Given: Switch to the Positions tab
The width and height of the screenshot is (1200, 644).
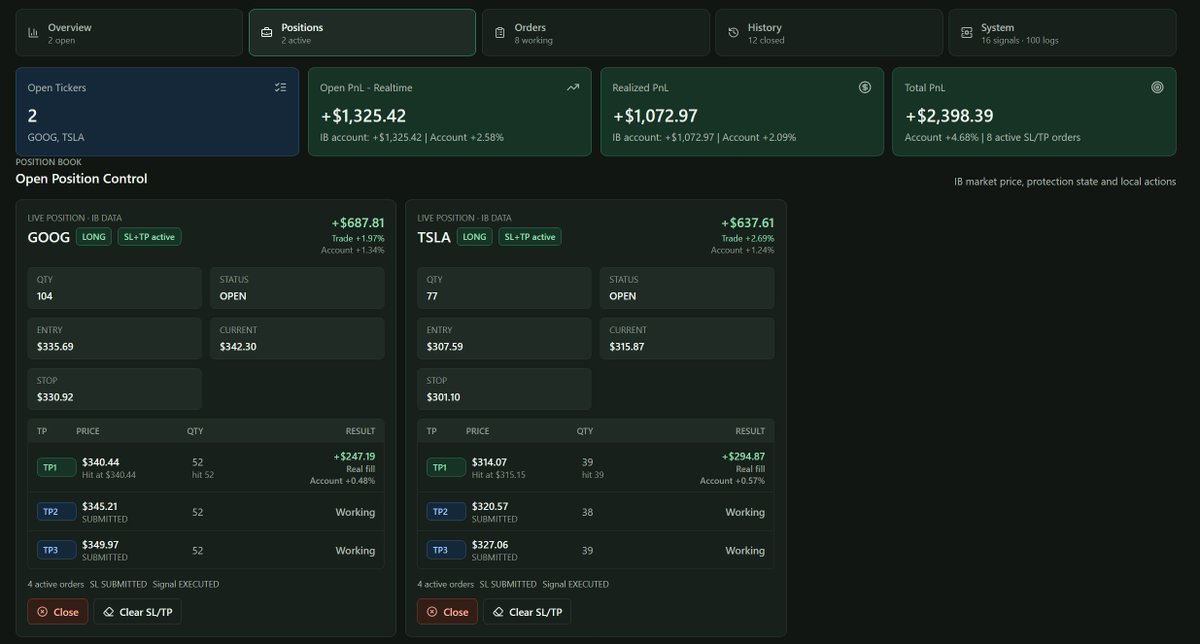Looking at the screenshot, I should (x=362, y=33).
